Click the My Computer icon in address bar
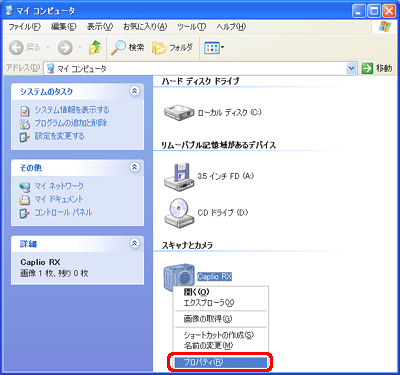Viewport: 400px width, 375px height. point(51,69)
